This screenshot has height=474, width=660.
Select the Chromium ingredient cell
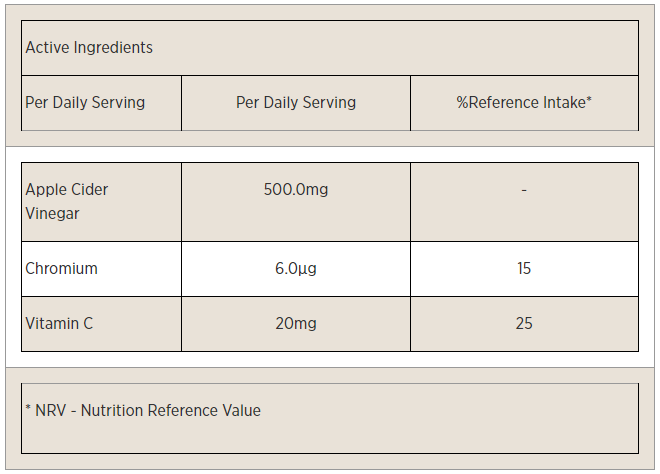coord(101,269)
